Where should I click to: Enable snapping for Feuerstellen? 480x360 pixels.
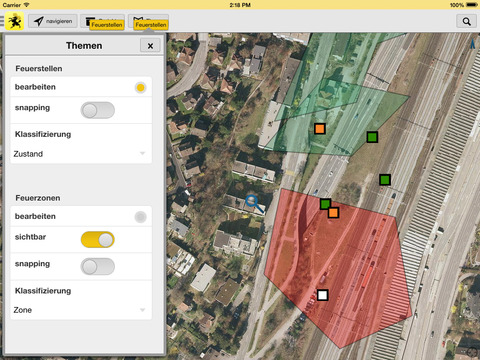click(98, 110)
